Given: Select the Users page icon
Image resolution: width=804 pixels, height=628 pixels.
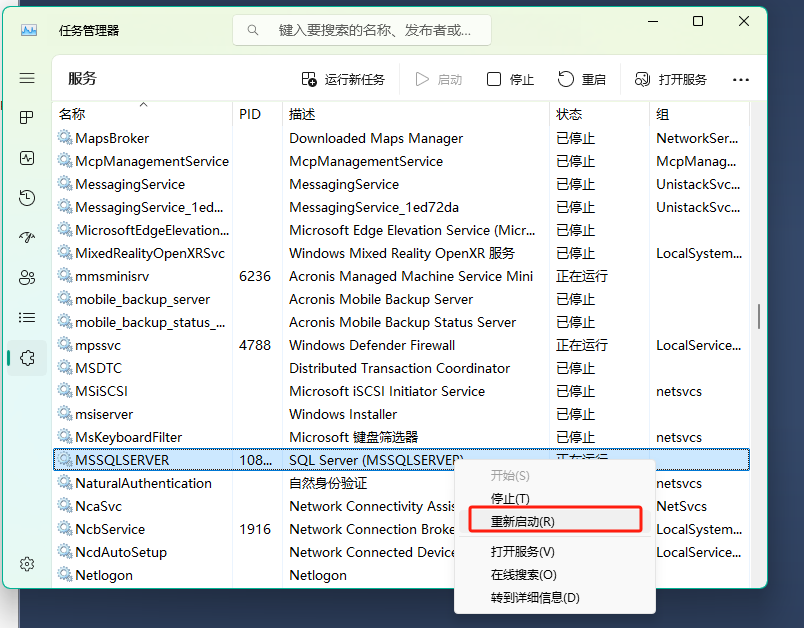Looking at the screenshot, I should pyautogui.click(x=26, y=277).
